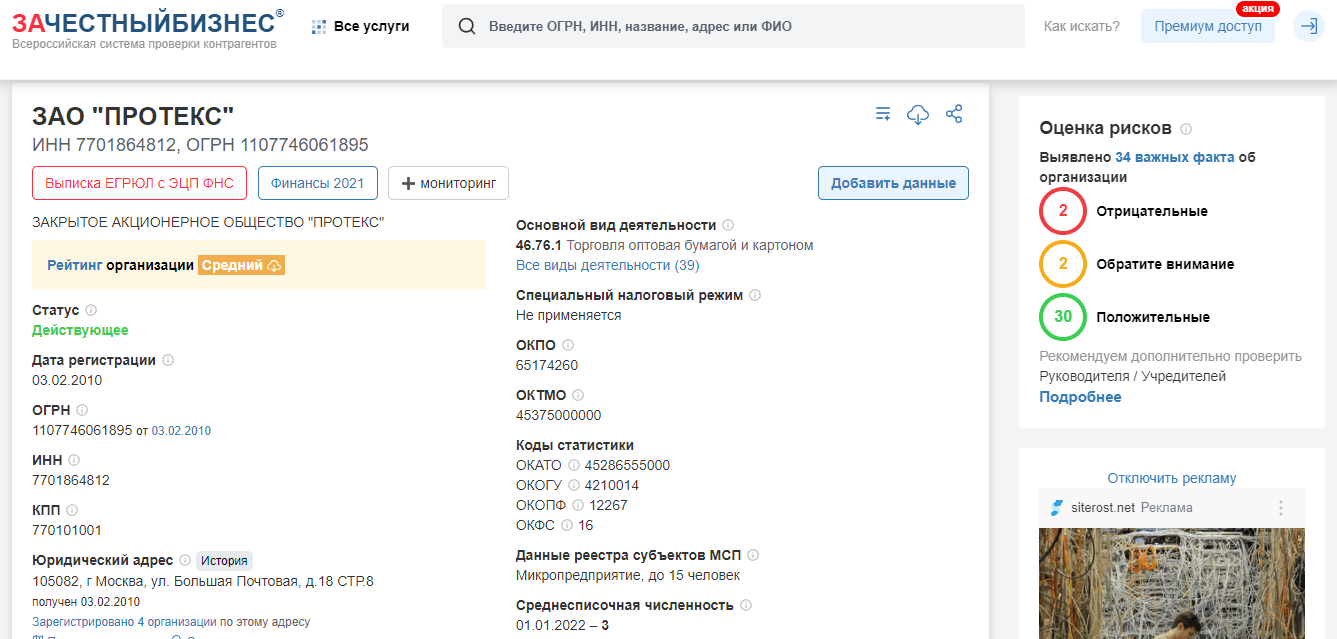
Task: Click Выписка ЕГРЮЛ с ЭЦП ФНС button
Action: (x=139, y=183)
